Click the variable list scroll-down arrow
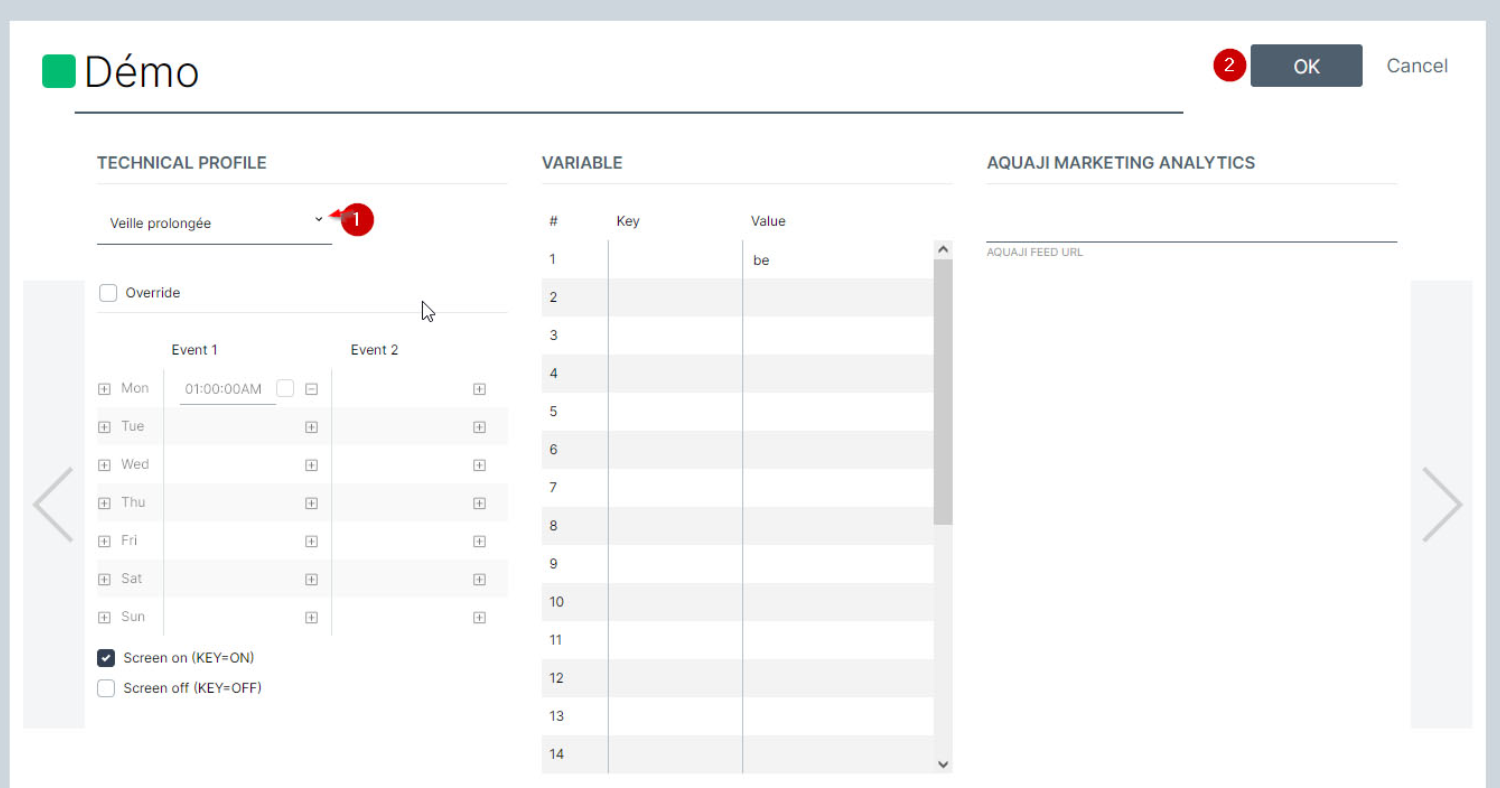The image size is (1500, 788). (942, 764)
